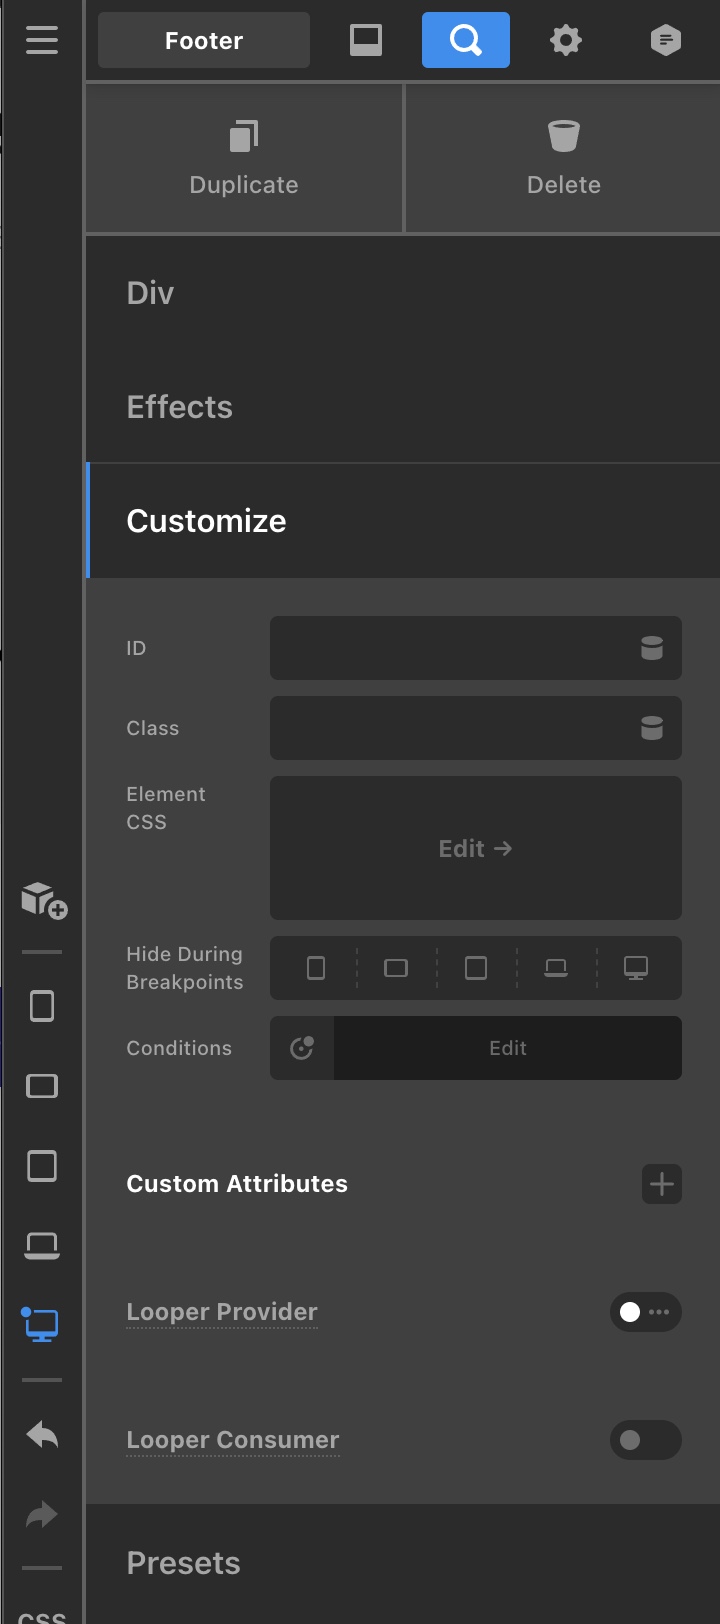The height and width of the screenshot is (1624, 720).
Task: Toggle hide on mobile breakpoint
Action: (x=316, y=968)
